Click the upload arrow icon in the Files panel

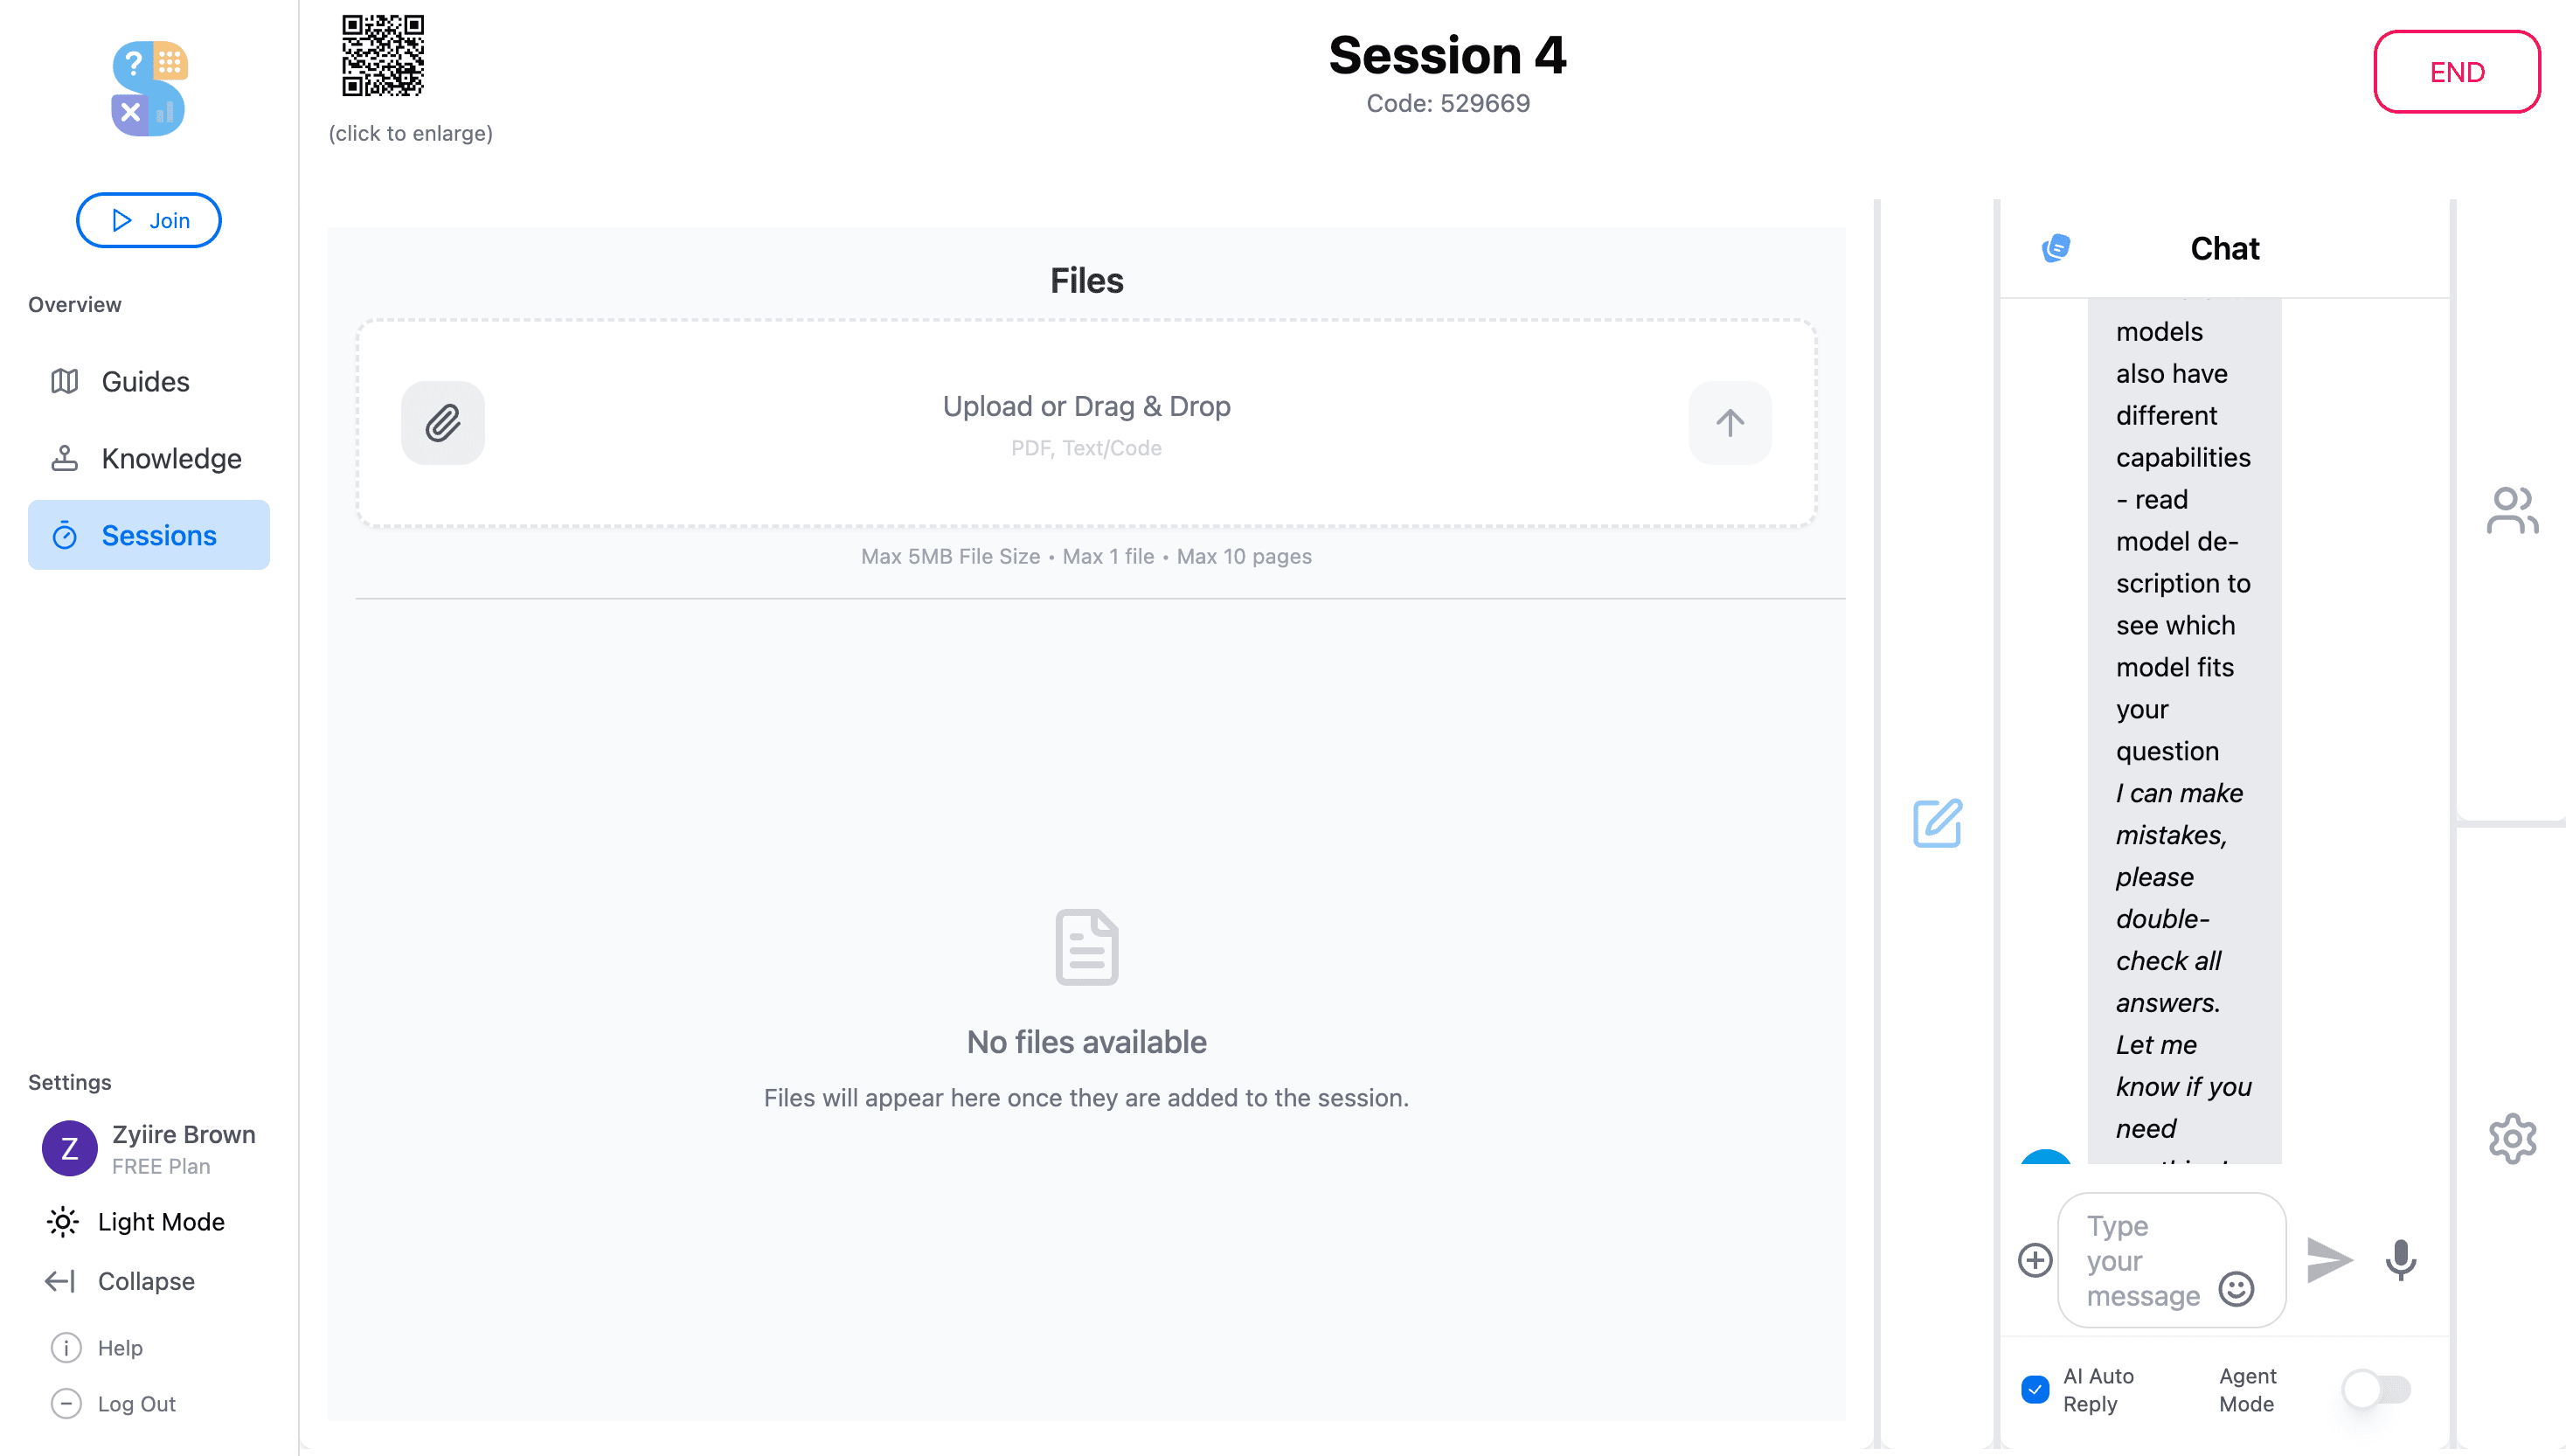point(1729,422)
